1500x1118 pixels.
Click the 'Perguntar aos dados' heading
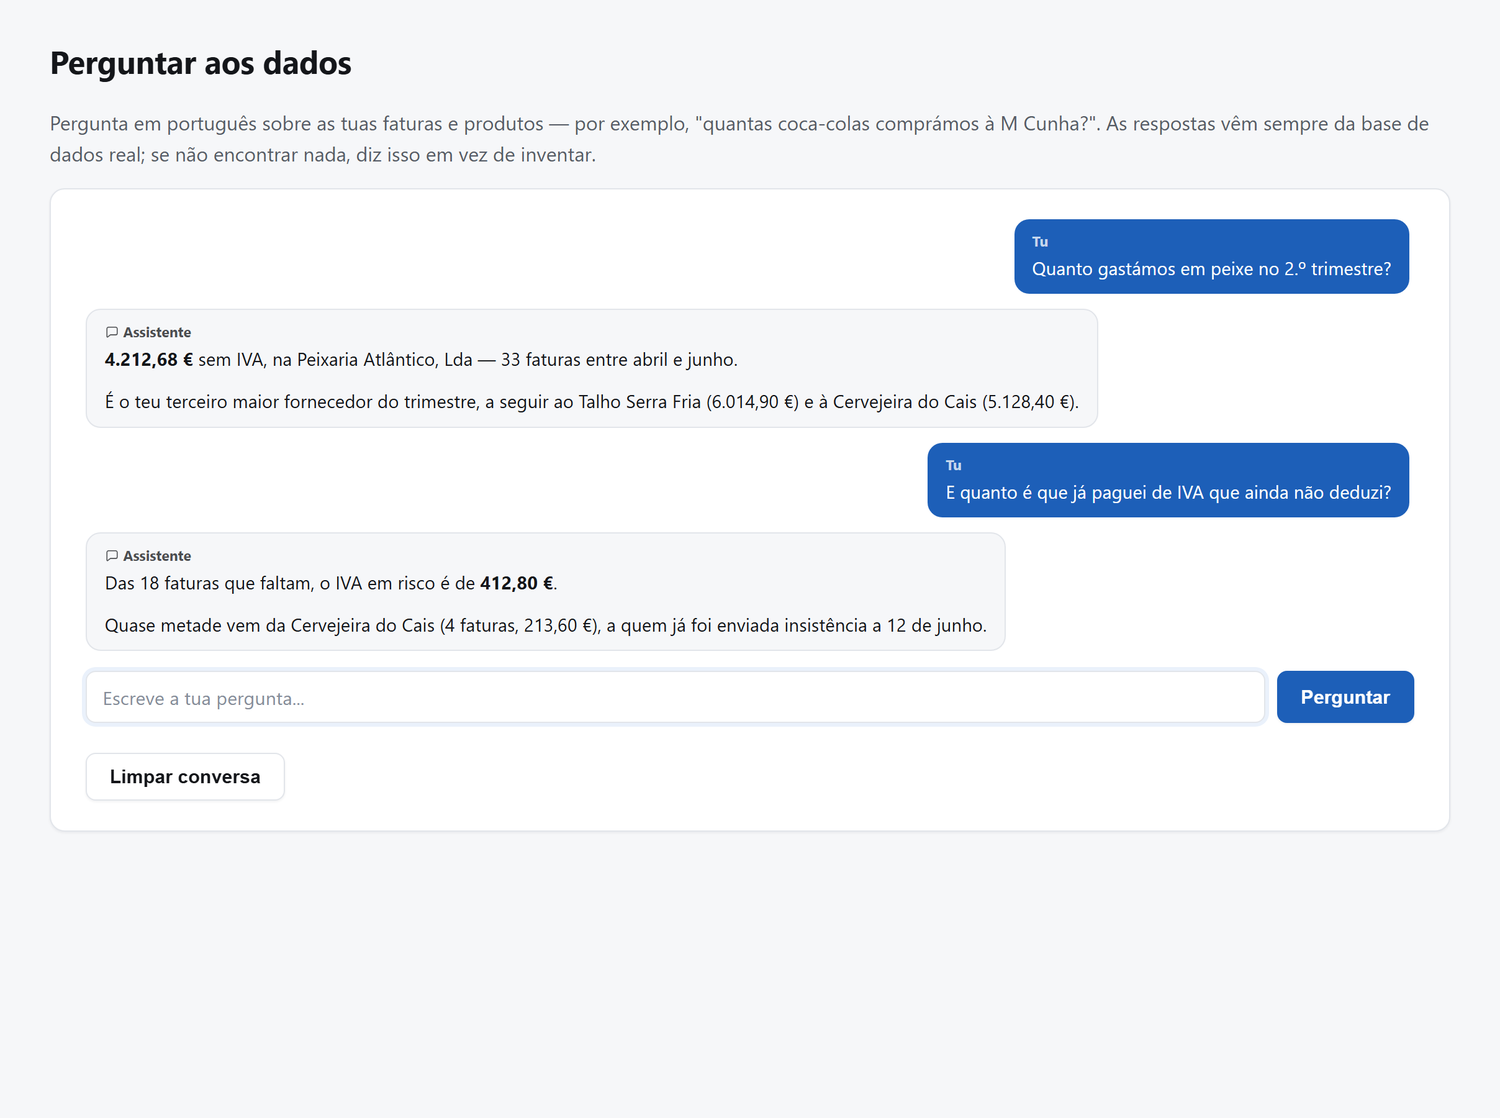click(201, 63)
